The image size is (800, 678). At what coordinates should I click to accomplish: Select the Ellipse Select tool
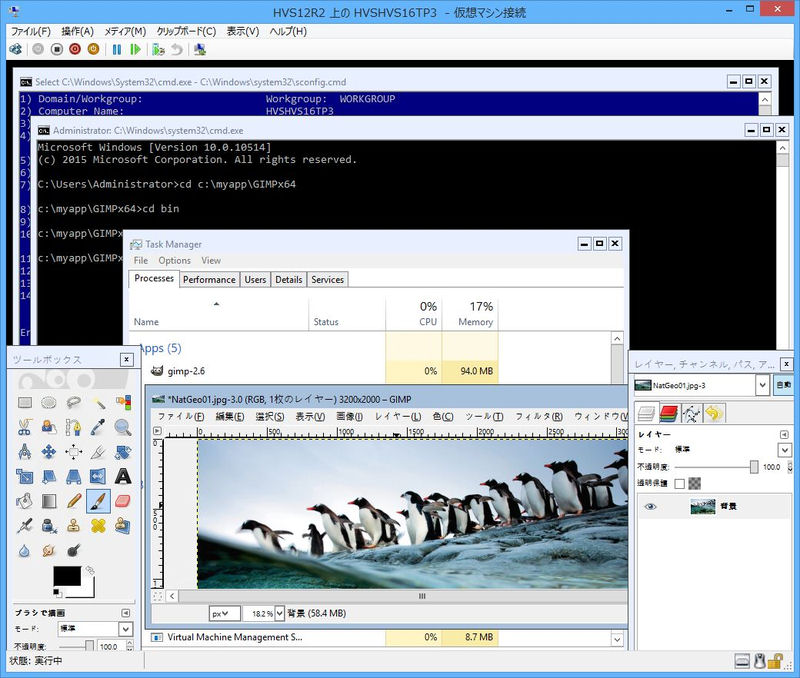(x=49, y=403)
